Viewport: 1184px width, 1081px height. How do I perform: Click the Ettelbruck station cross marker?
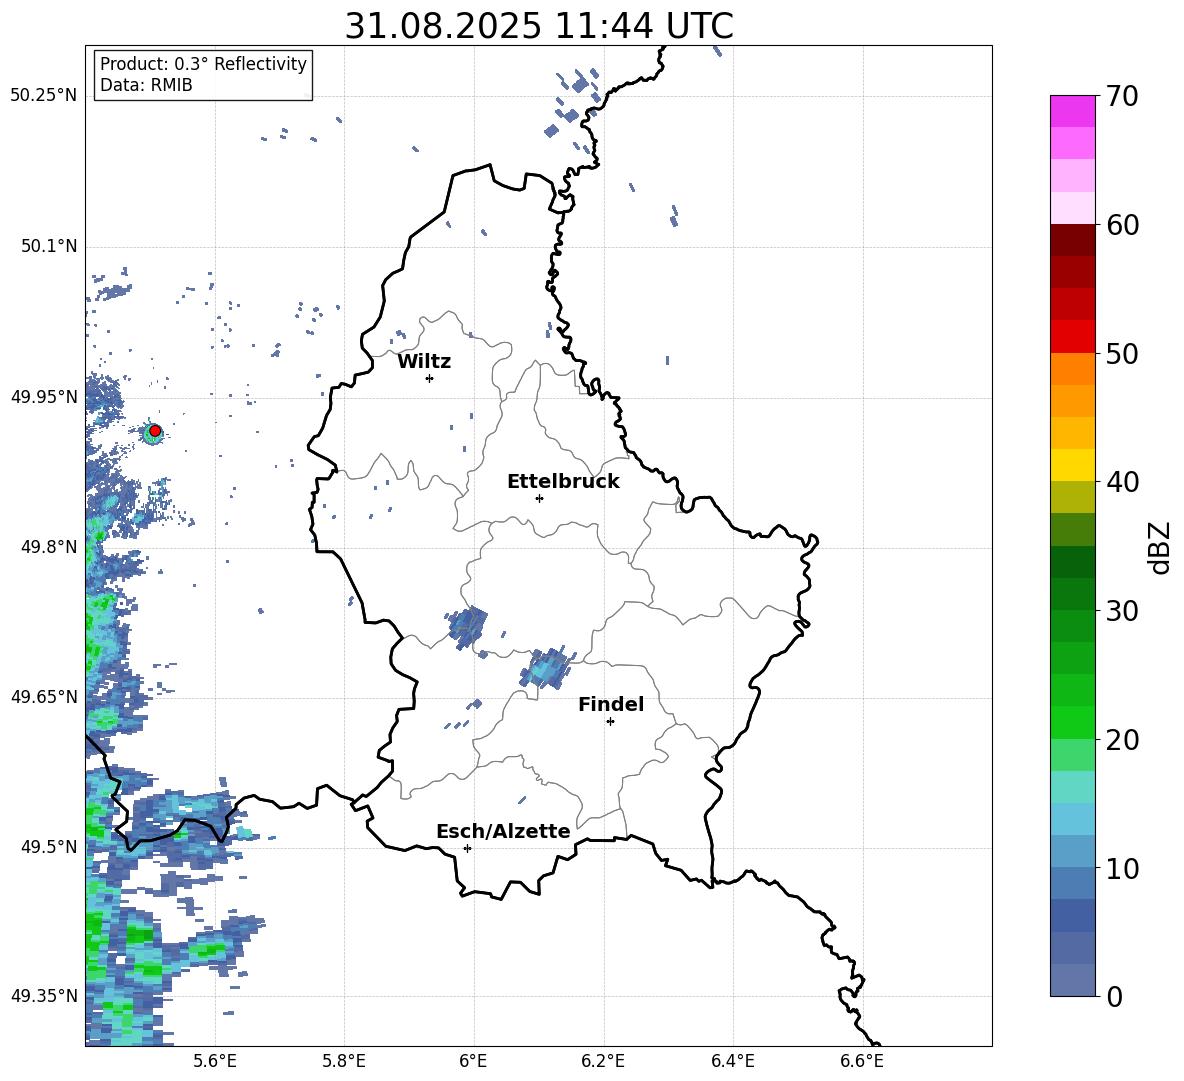click(x=539, y=498)
